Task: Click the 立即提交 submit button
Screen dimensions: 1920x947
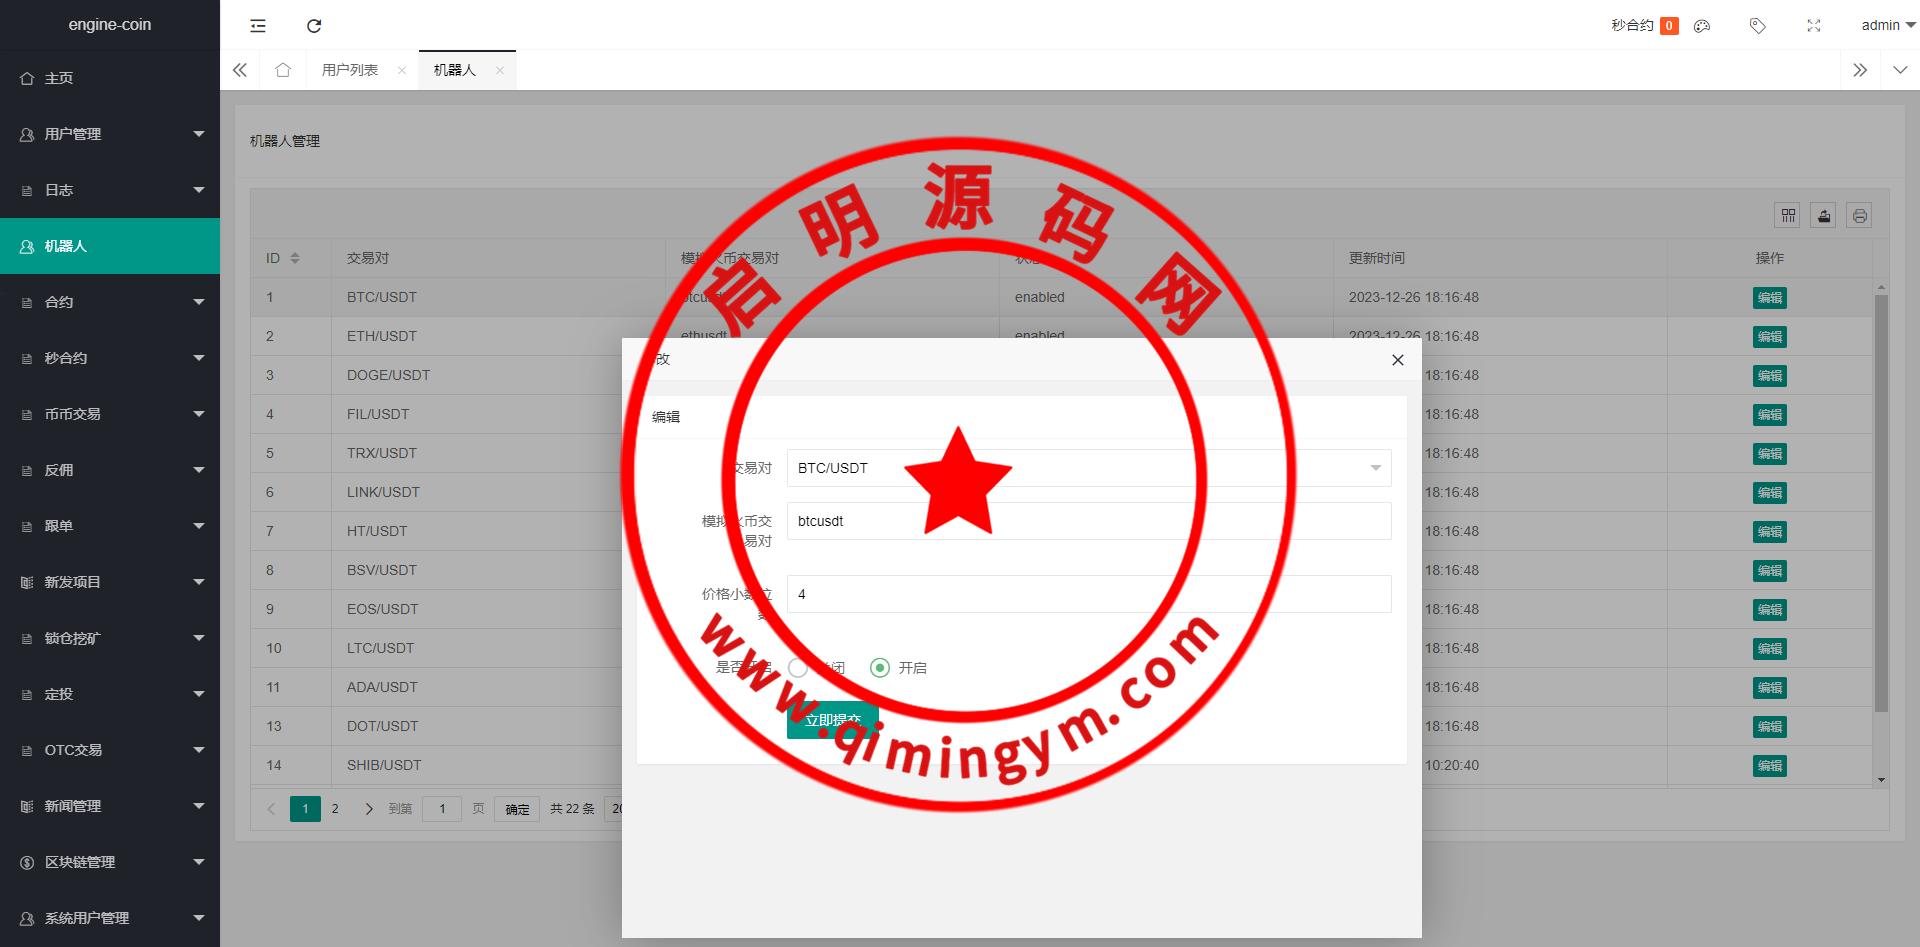Action: (x=832, y=720)
